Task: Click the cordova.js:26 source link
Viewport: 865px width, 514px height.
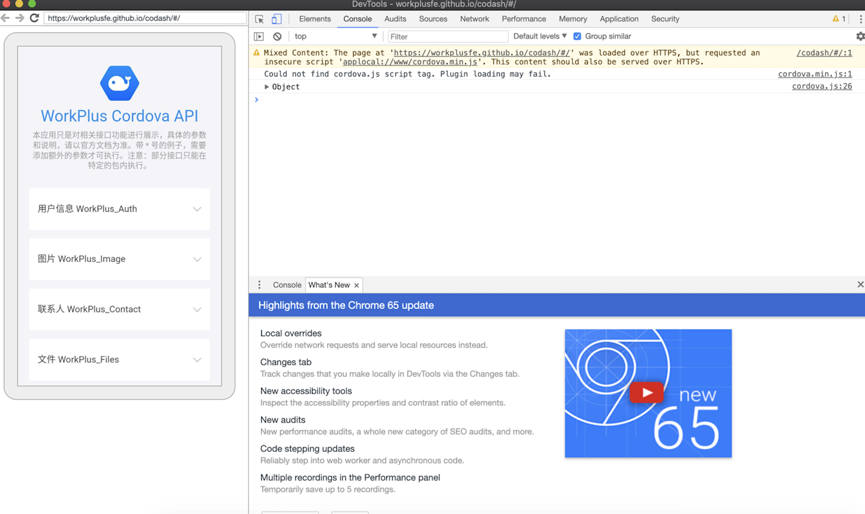Action: [821, 87]
